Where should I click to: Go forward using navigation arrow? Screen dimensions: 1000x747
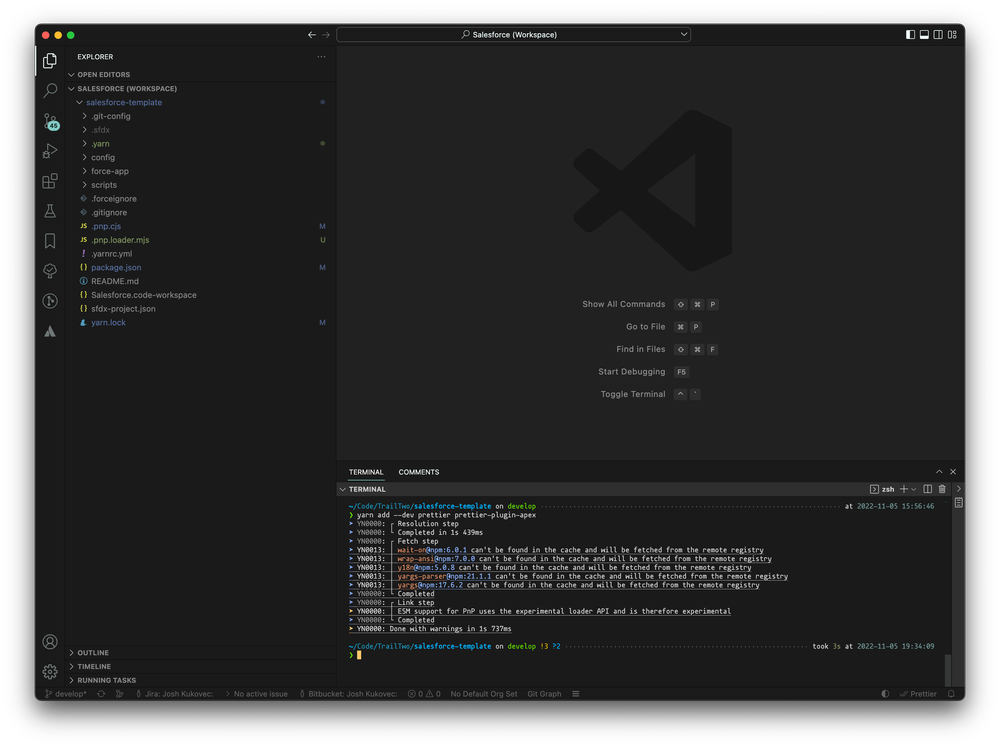point(326,34)
